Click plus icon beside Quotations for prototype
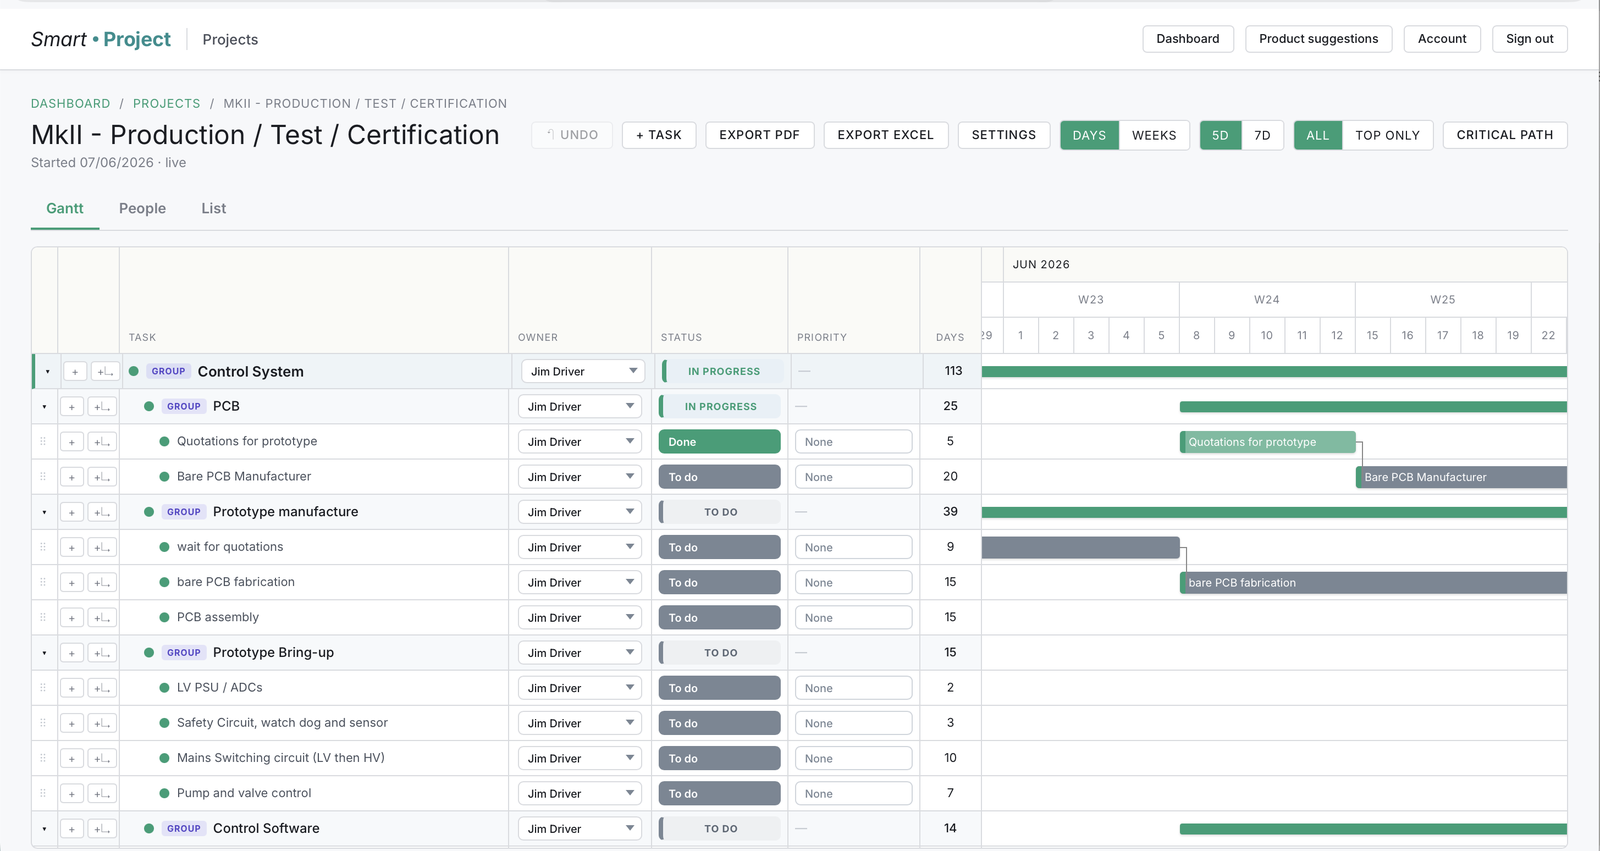Viewport: 1600px width, 851px height. tap(72, 442)
